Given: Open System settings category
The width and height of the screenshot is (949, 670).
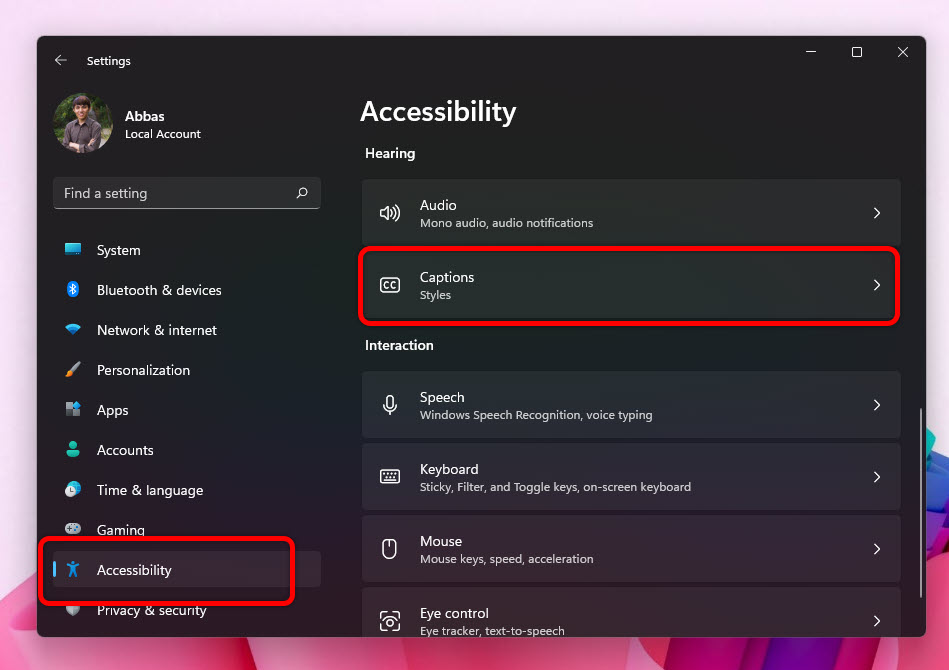Looking at the screenshot, I should pyautogui.click(x=186, y=250).
